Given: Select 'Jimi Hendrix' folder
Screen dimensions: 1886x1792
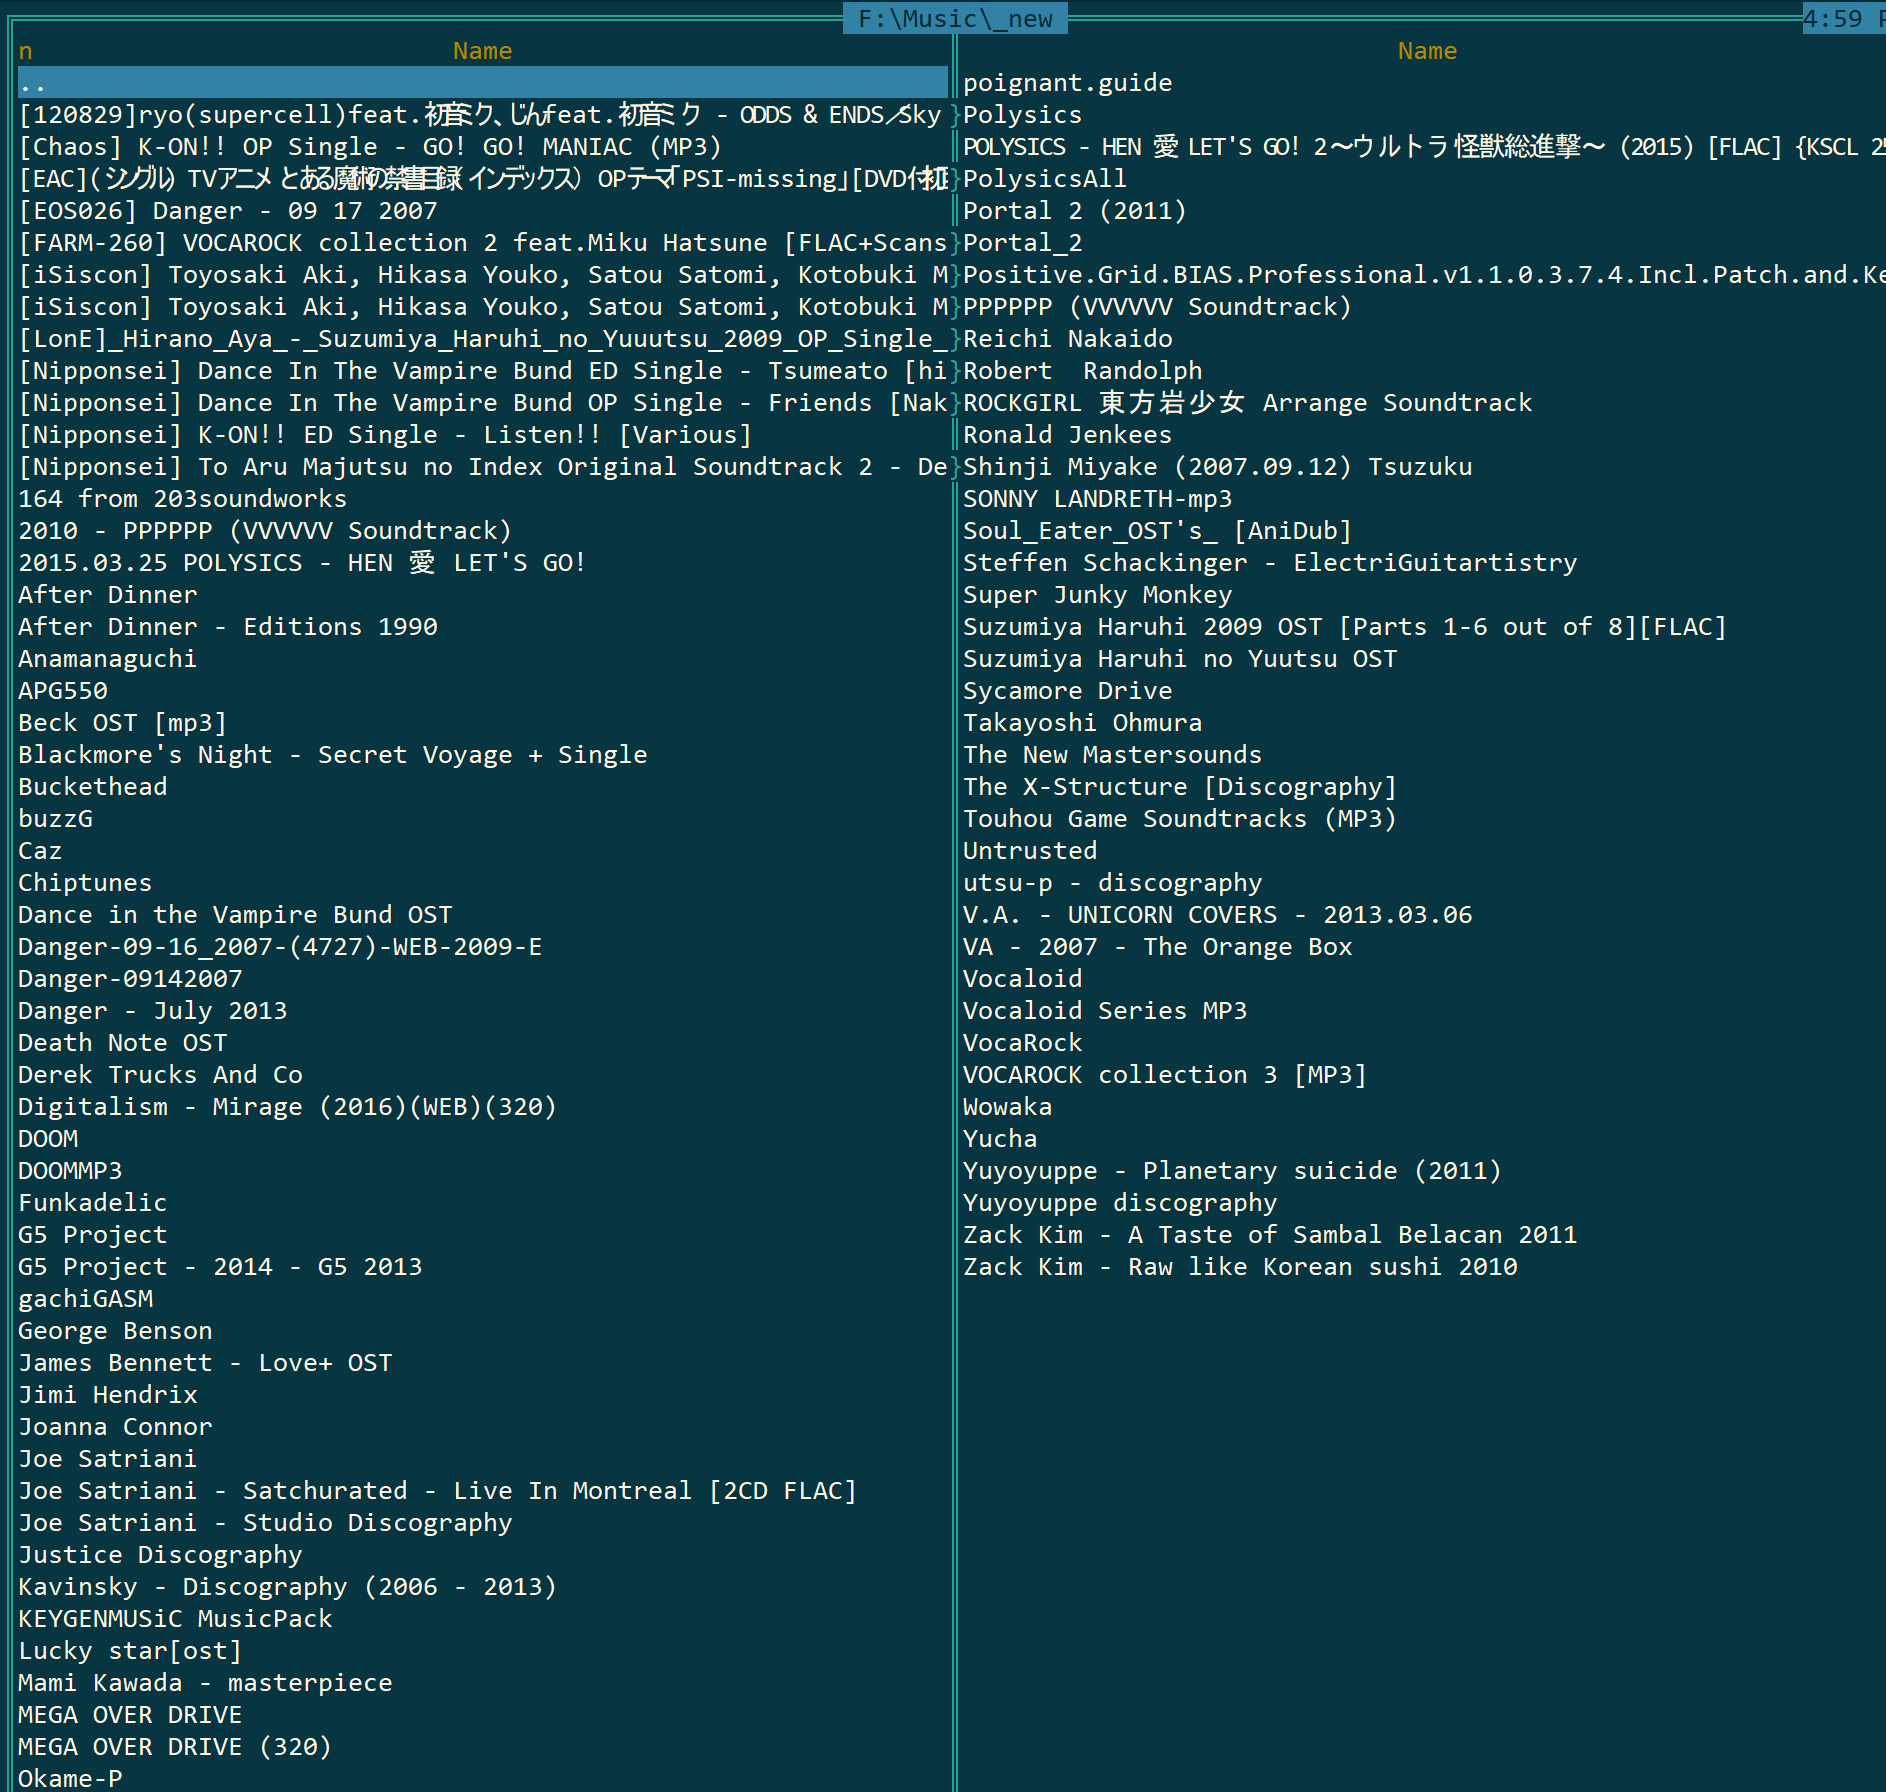Looking at the screenshot, I should point(108,1395).
